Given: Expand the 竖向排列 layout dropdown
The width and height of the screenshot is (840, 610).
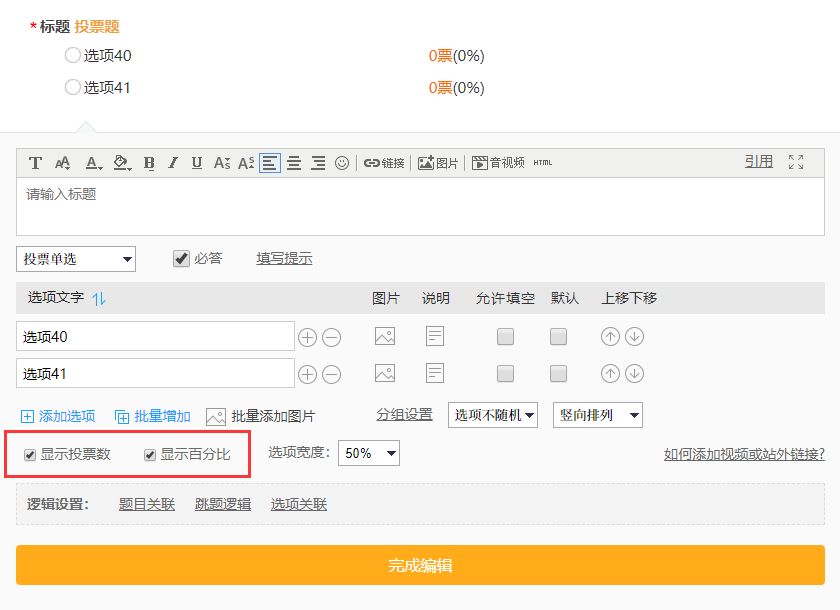Looking at the screenshot, I should click(x=597, y=415).
